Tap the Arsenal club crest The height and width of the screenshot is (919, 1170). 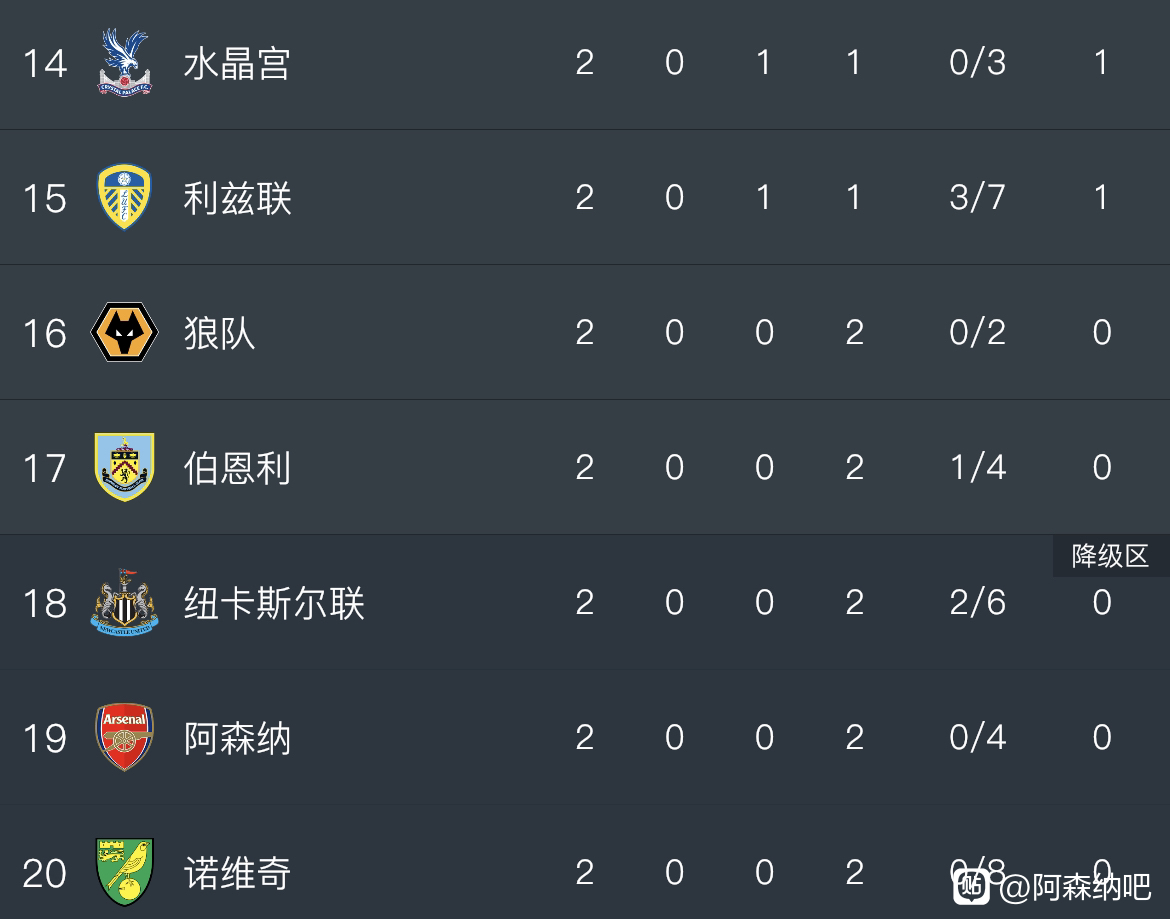coord(125,737)
